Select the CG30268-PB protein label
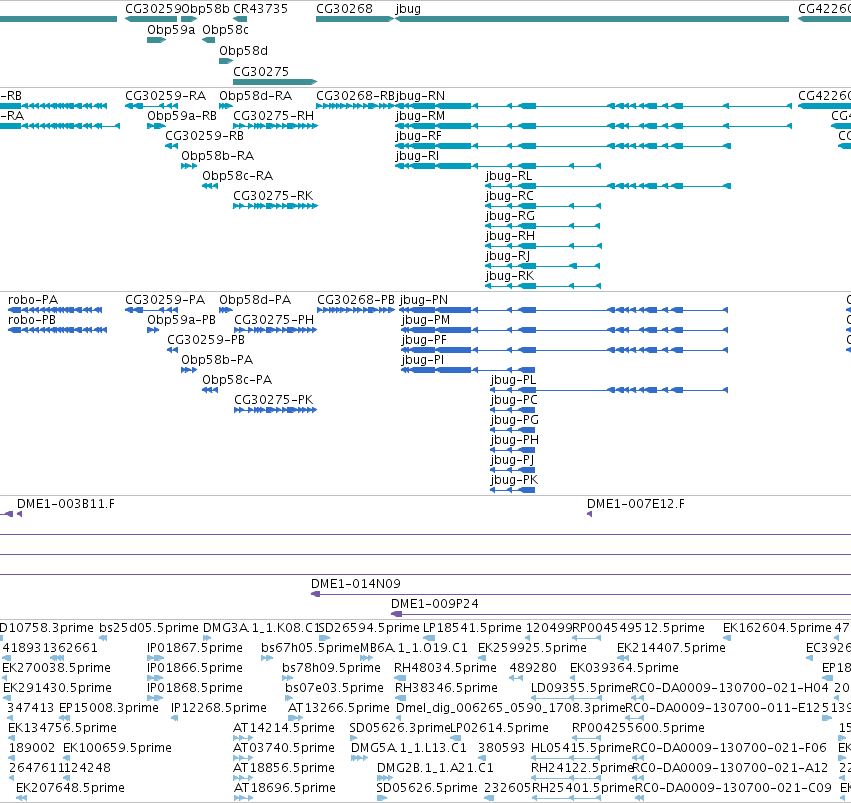The width and height of the screenshot is (851, 803). pos(355,300)
